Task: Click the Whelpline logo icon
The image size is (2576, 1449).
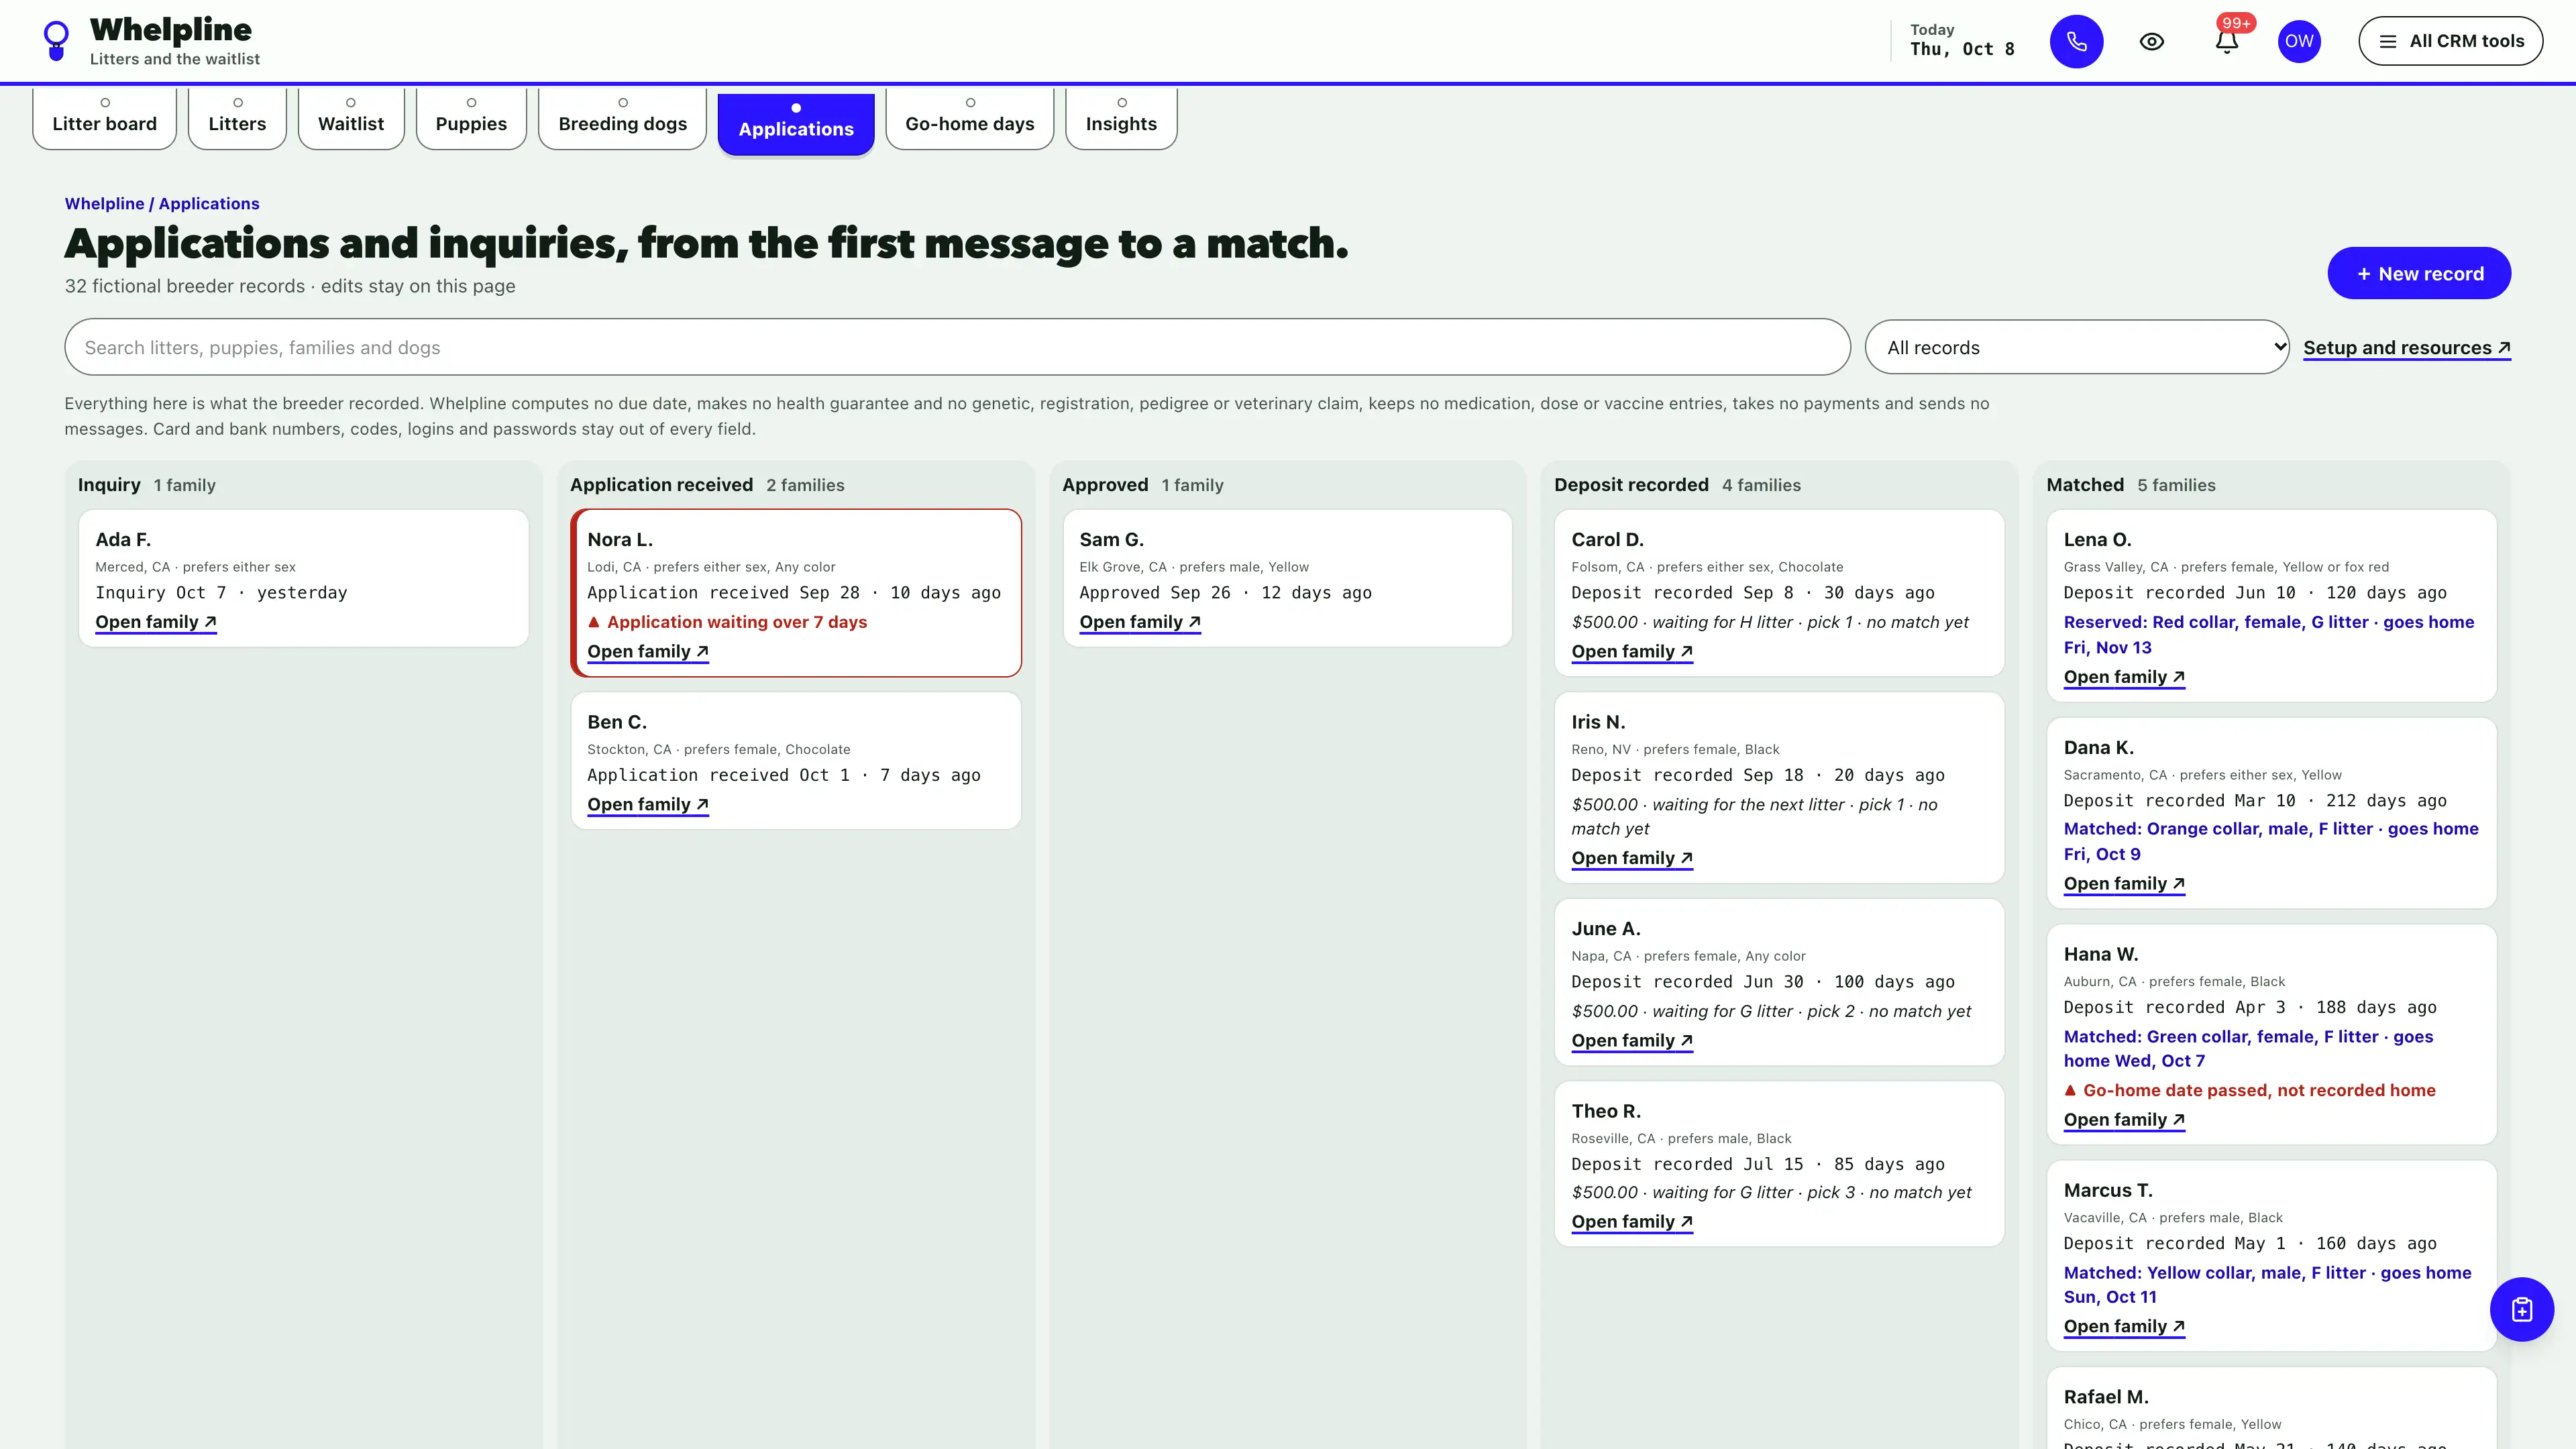Action: pyautogui.click(x=57, y=41)
